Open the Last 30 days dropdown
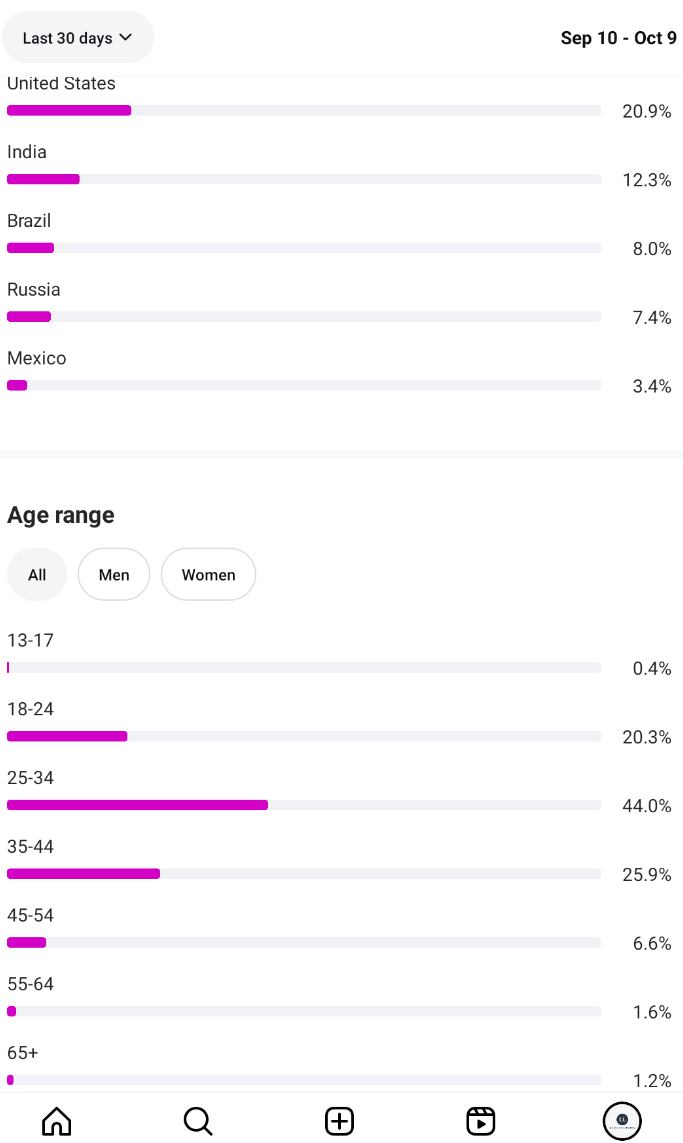 point(77,38)
